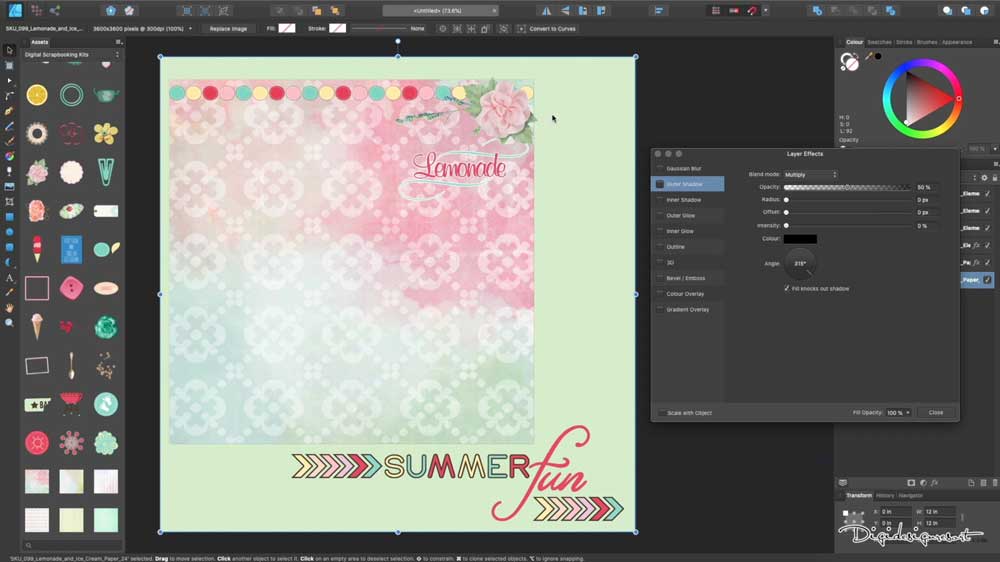Select the Ellipse shape tool

9,232
